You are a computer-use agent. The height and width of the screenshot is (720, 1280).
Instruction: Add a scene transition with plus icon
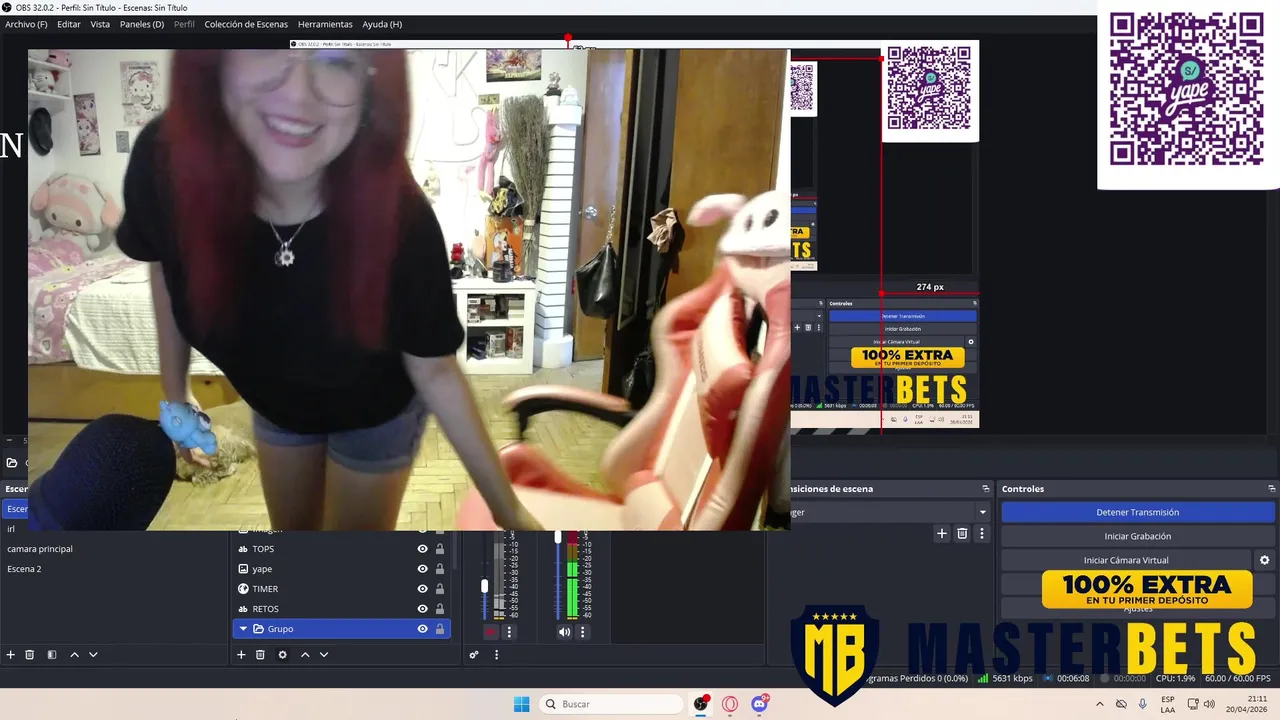(942, 534)
